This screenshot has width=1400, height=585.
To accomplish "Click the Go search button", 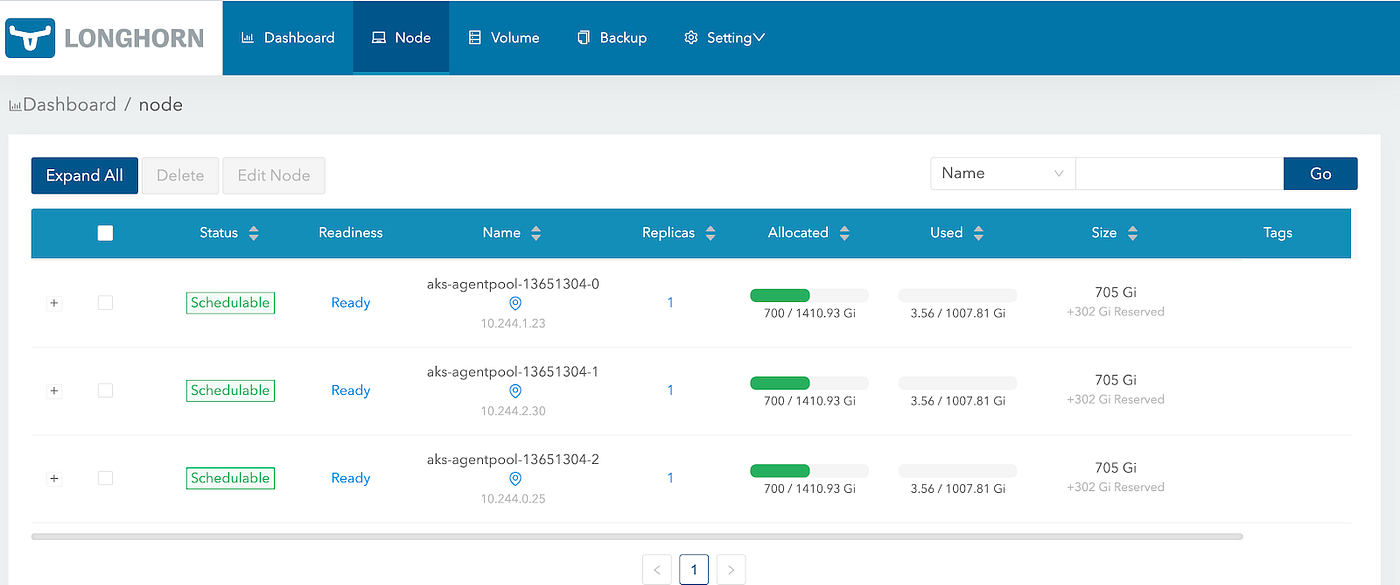I will [x=1321, y=173].
